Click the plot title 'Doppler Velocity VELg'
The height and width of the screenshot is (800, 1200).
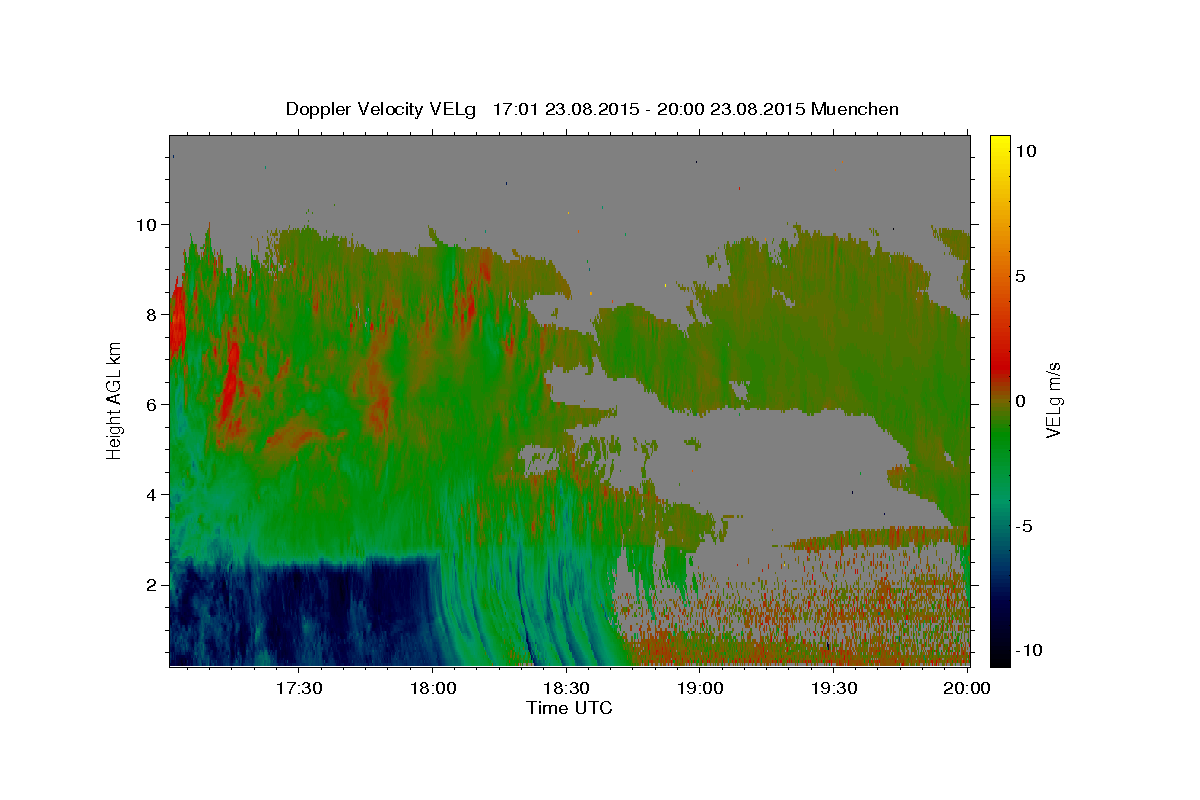click(382, 109)
